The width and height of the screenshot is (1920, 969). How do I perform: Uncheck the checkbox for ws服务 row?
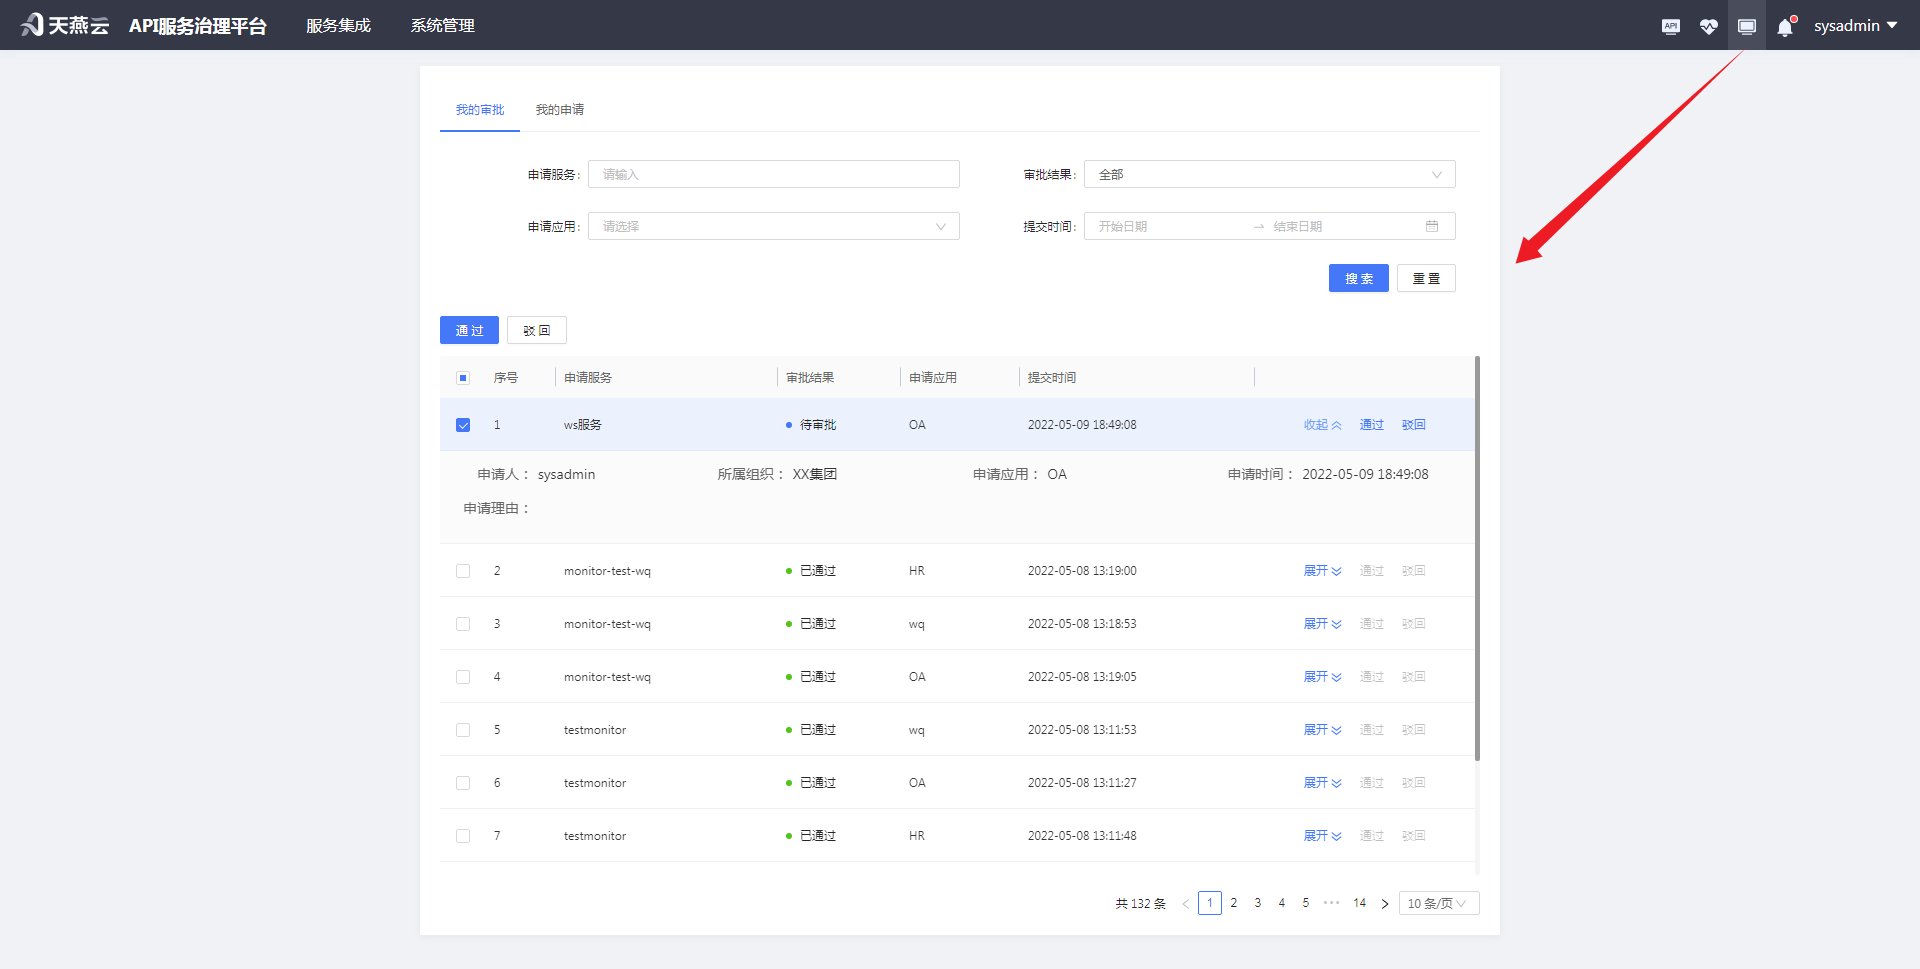coord(463,424)
